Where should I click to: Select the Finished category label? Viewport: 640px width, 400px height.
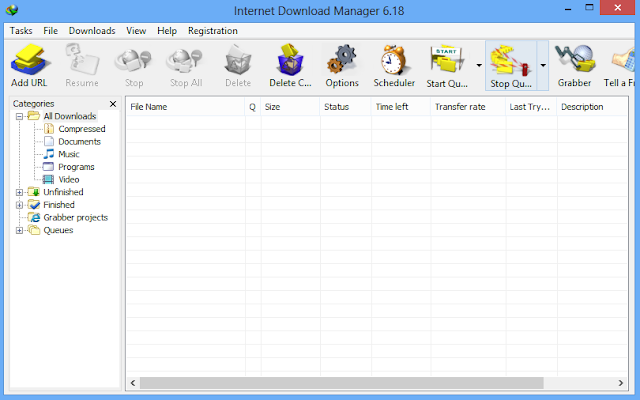coord(59,205)
